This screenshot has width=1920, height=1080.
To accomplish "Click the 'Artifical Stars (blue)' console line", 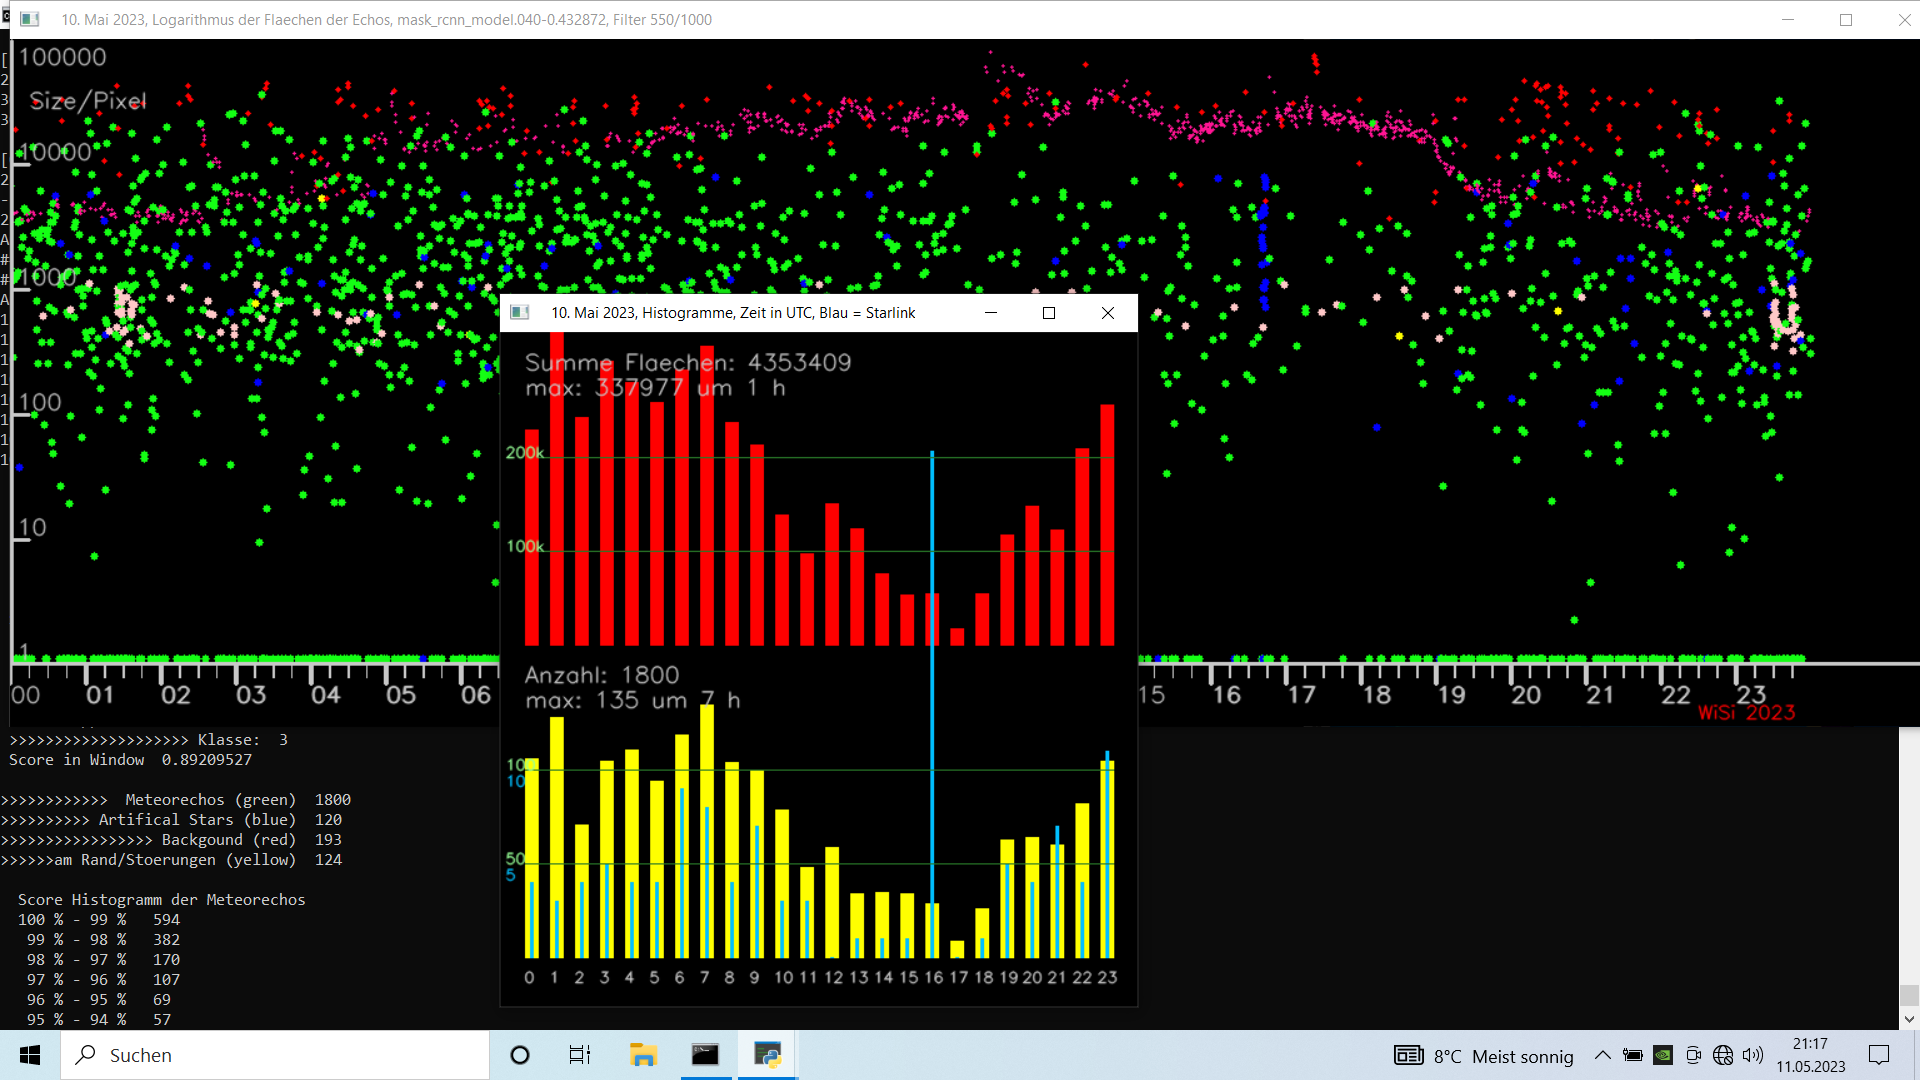I will tap(171, 820).
